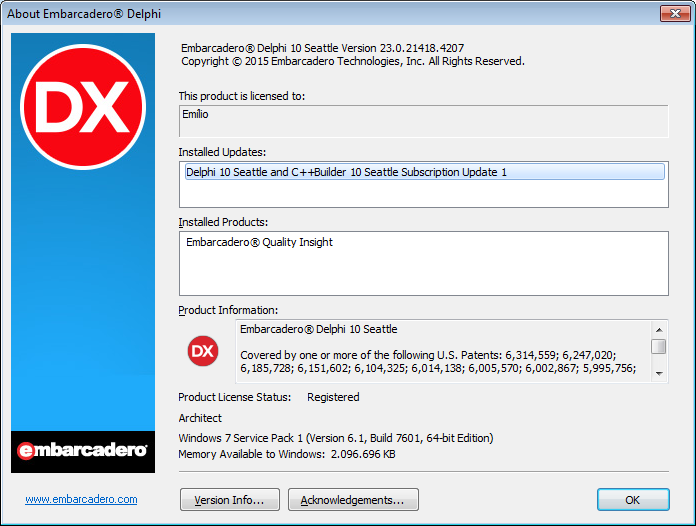Image resolution: width=696 pixels, height=526 pixels.
Task: Click the Installed Updates label
Action: click(x=222, y=152)
